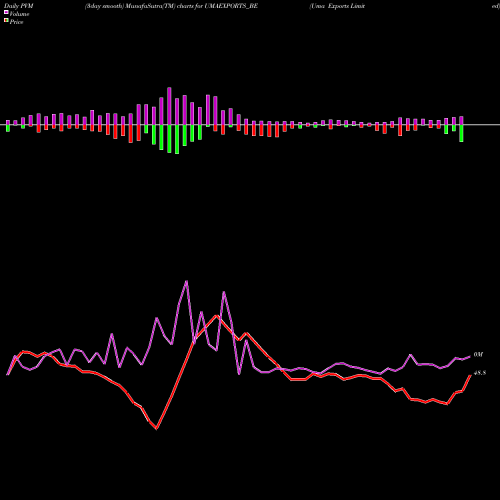Click the MunafaSutra charts for UMAEXPORTS_BE heading
This screenshot has width=500, height=500.
tap(171, 6)
